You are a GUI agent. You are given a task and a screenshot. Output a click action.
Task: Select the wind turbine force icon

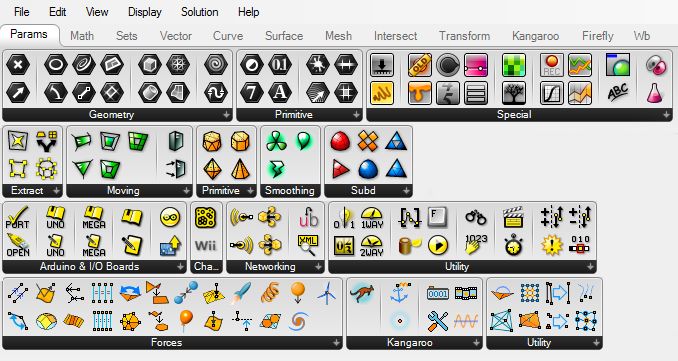(x=326, y=293)
